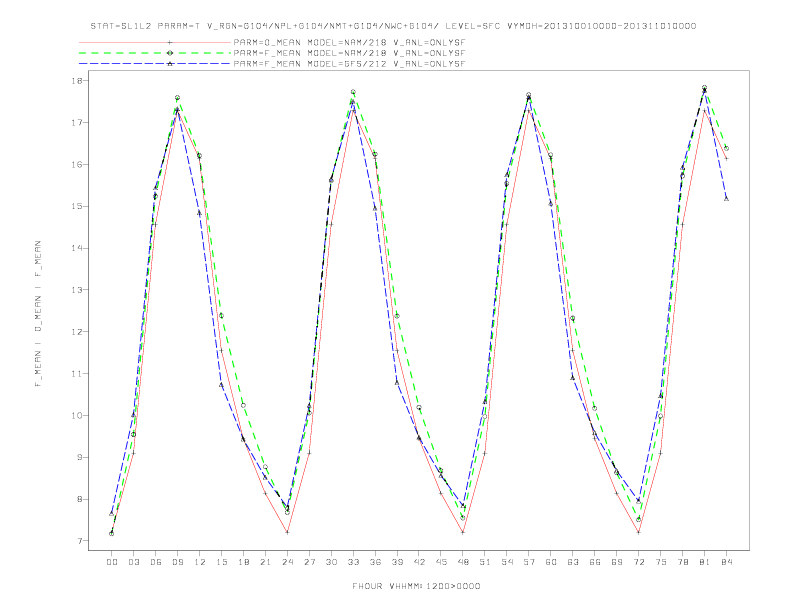Click the green dashed line sample in legend
This screenshot has width=792, height=612.
[155, 53]
